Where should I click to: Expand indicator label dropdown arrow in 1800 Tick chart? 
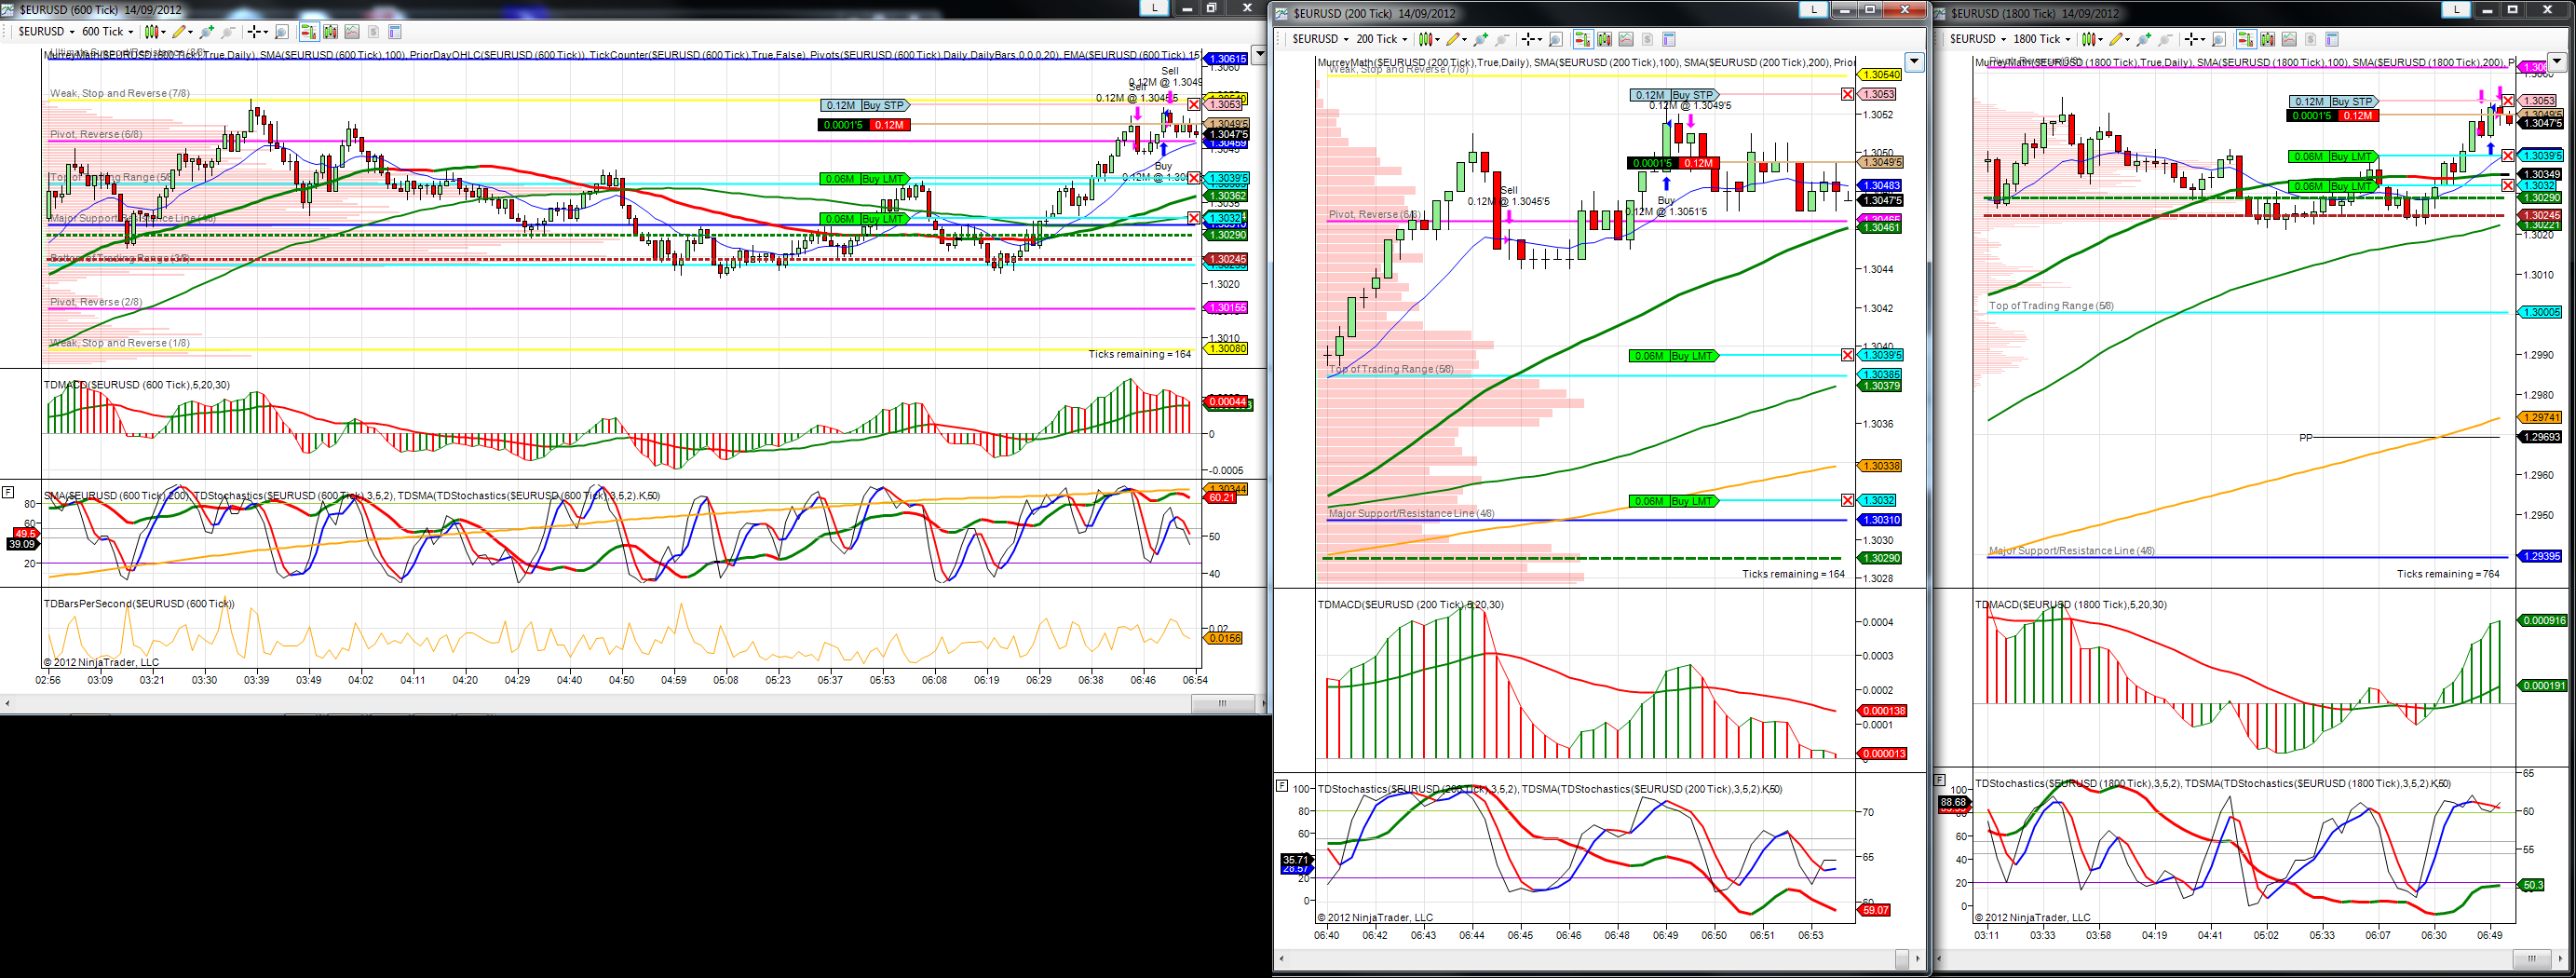(2557, 62)
